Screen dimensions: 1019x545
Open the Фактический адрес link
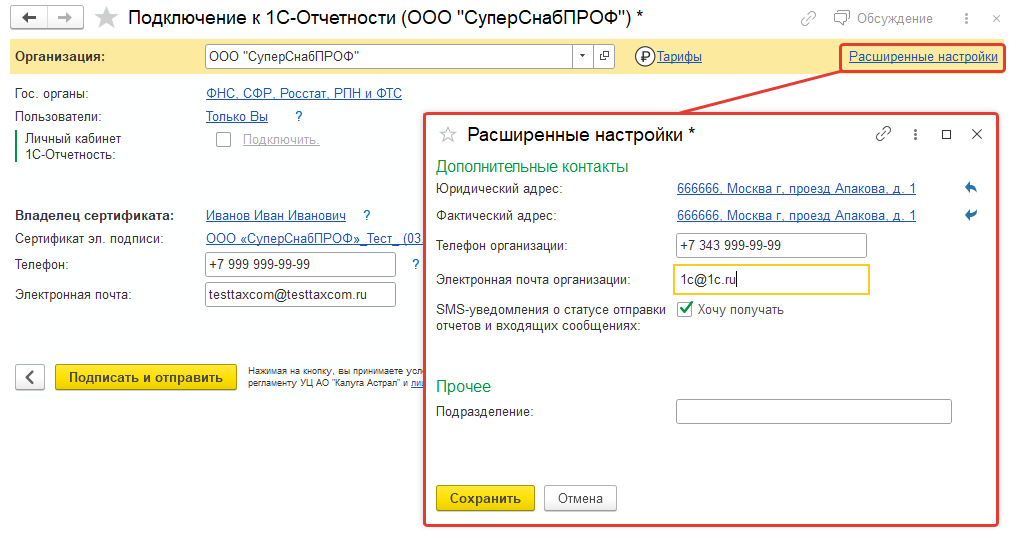click(x=796, y=215)
